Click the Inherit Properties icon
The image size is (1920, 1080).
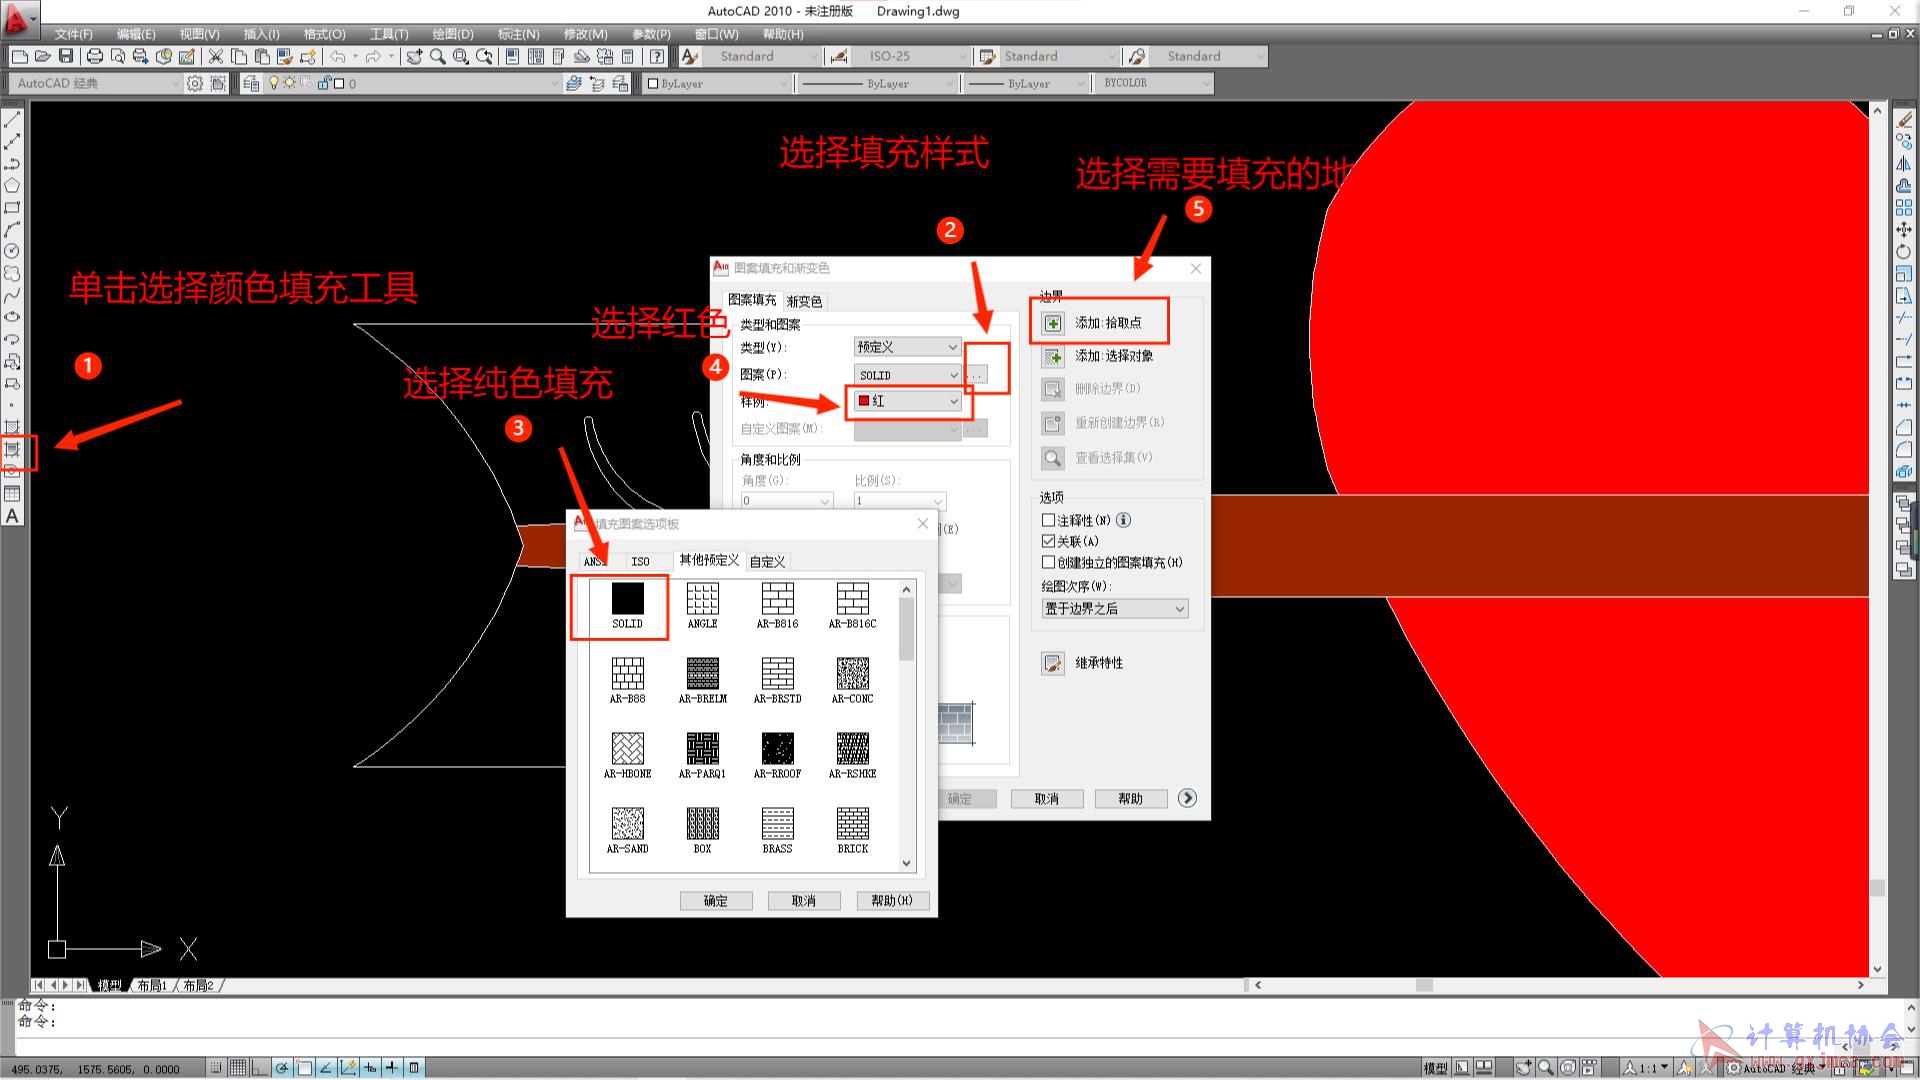1053,663
